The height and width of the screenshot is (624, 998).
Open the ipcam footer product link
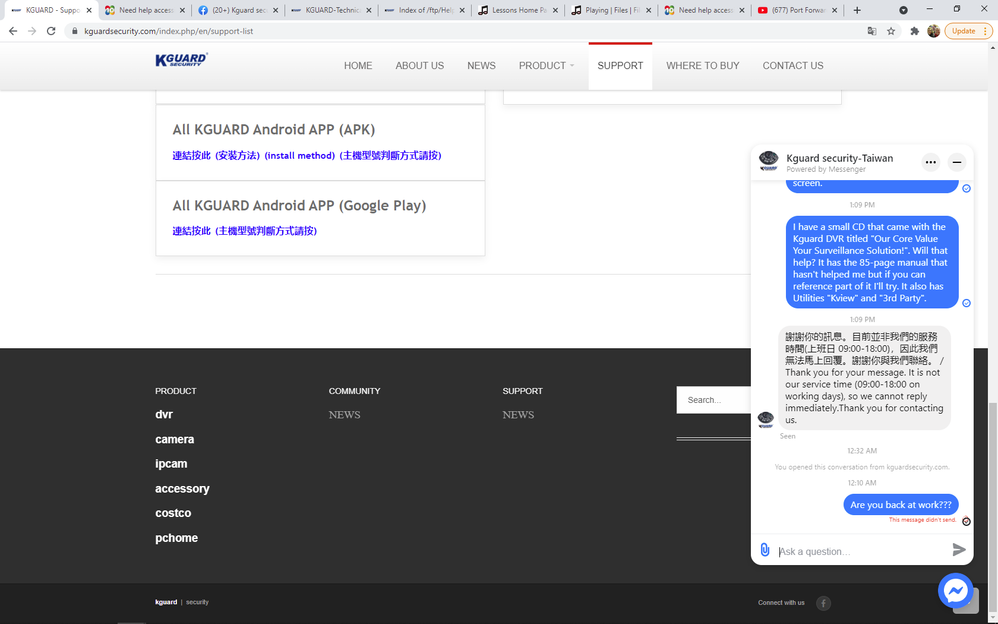[171, 464]
